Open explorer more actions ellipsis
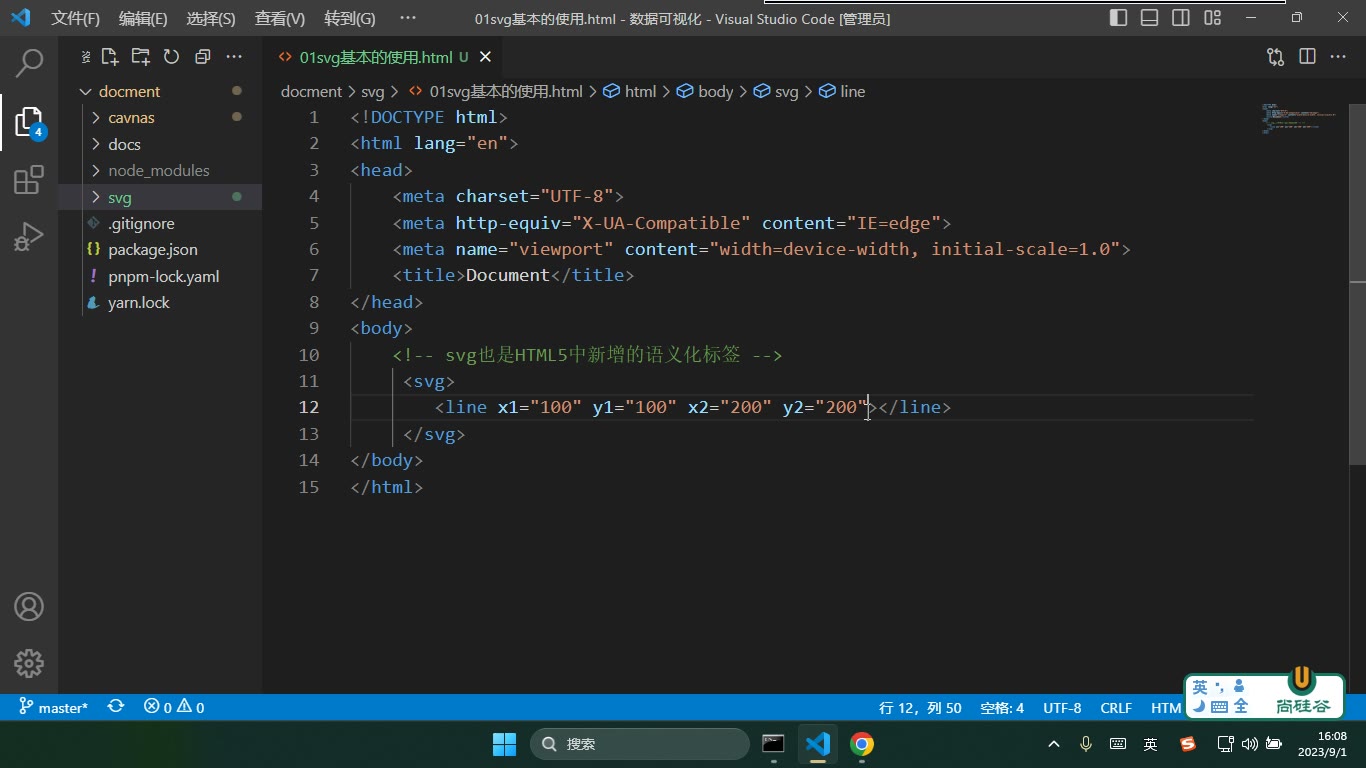 [x=234, y=57]
